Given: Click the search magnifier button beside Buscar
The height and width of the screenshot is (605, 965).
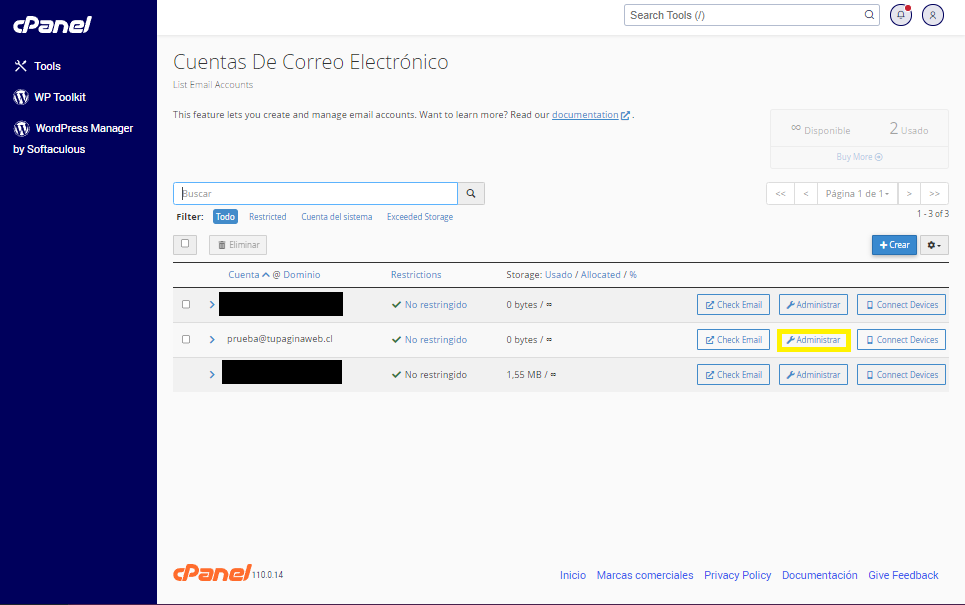Looking at the screenshot, I should 471,193.
